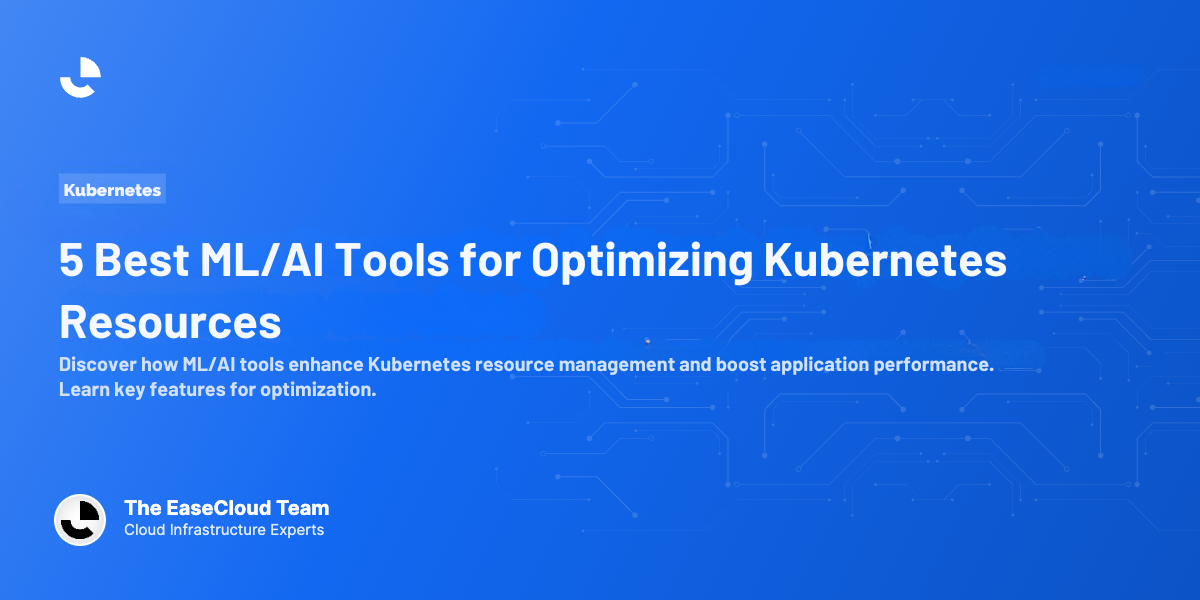This screenshot has width=1200, height=600.
Task: Click The EaseCloud Team author name
Action: (227, 508)
